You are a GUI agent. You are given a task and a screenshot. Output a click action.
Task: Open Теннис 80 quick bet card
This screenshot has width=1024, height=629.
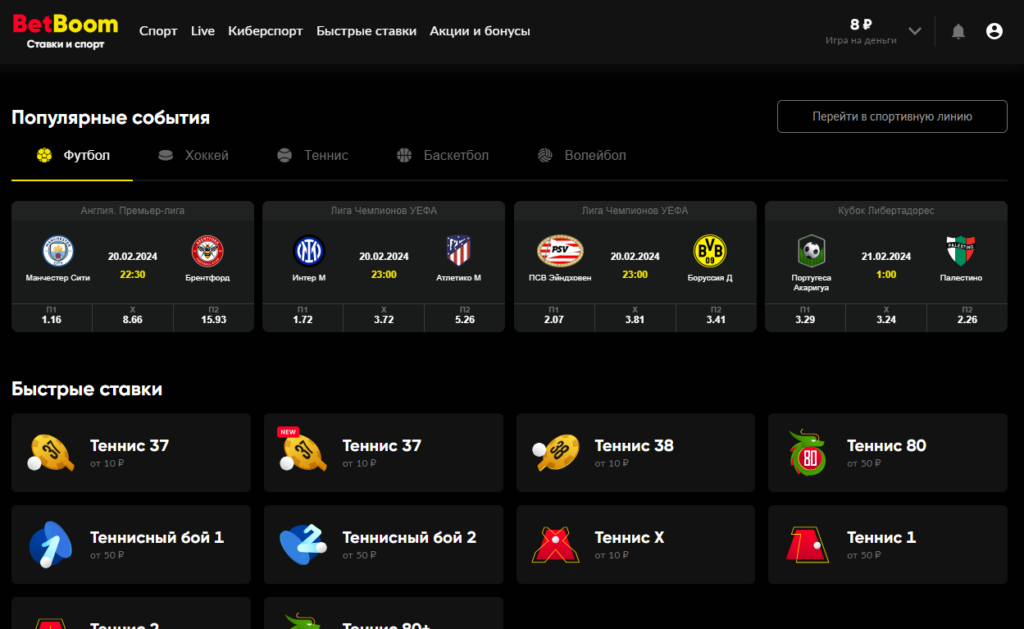(x=888, y=453)
